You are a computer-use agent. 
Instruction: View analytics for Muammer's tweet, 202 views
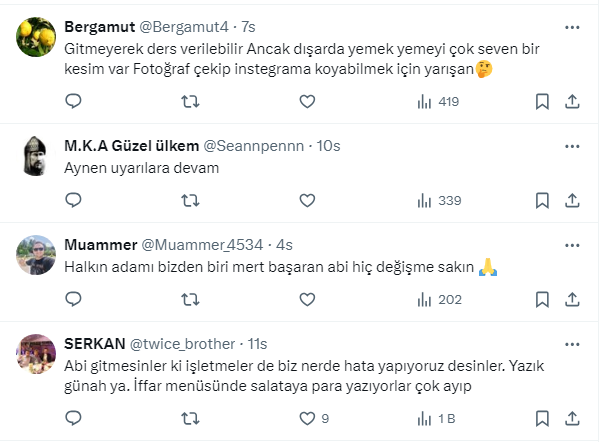[437, 299]
